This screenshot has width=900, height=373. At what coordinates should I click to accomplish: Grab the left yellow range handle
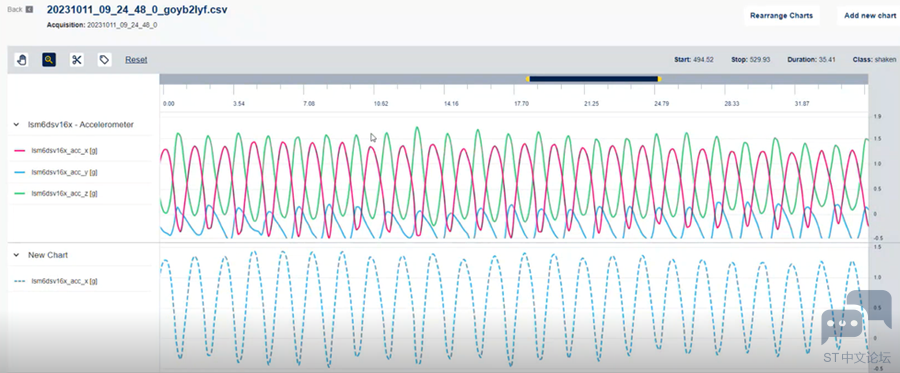(527, 79)
